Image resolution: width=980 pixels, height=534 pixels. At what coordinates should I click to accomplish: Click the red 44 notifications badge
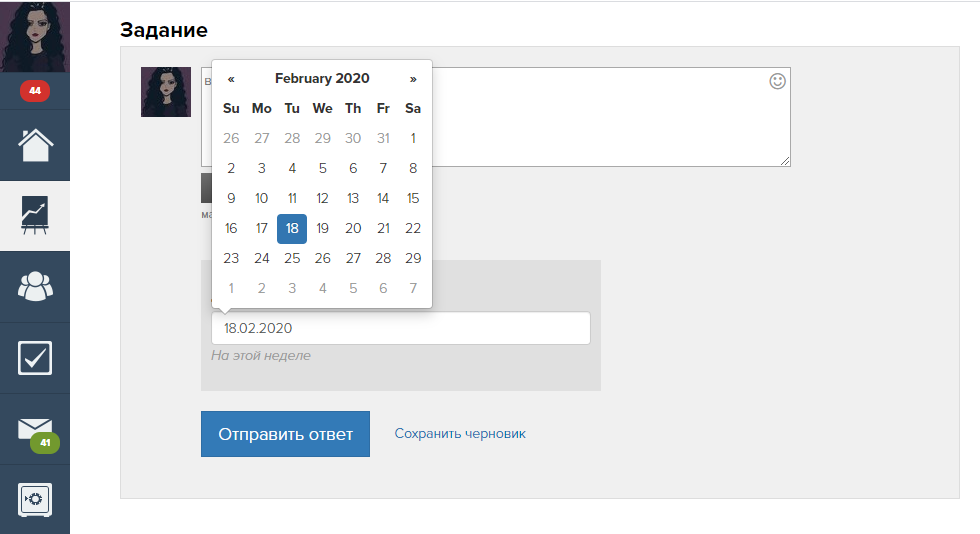pos(35,91)
